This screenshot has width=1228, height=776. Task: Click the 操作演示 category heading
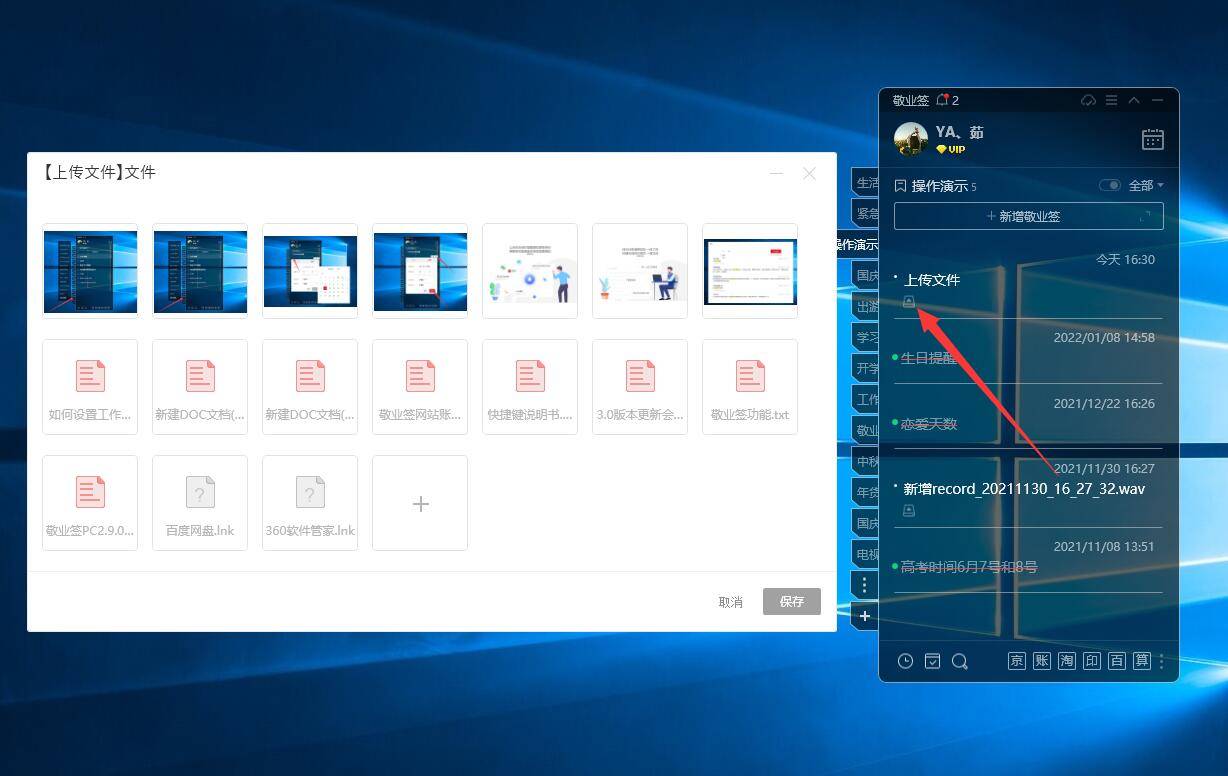coord(939,186)
